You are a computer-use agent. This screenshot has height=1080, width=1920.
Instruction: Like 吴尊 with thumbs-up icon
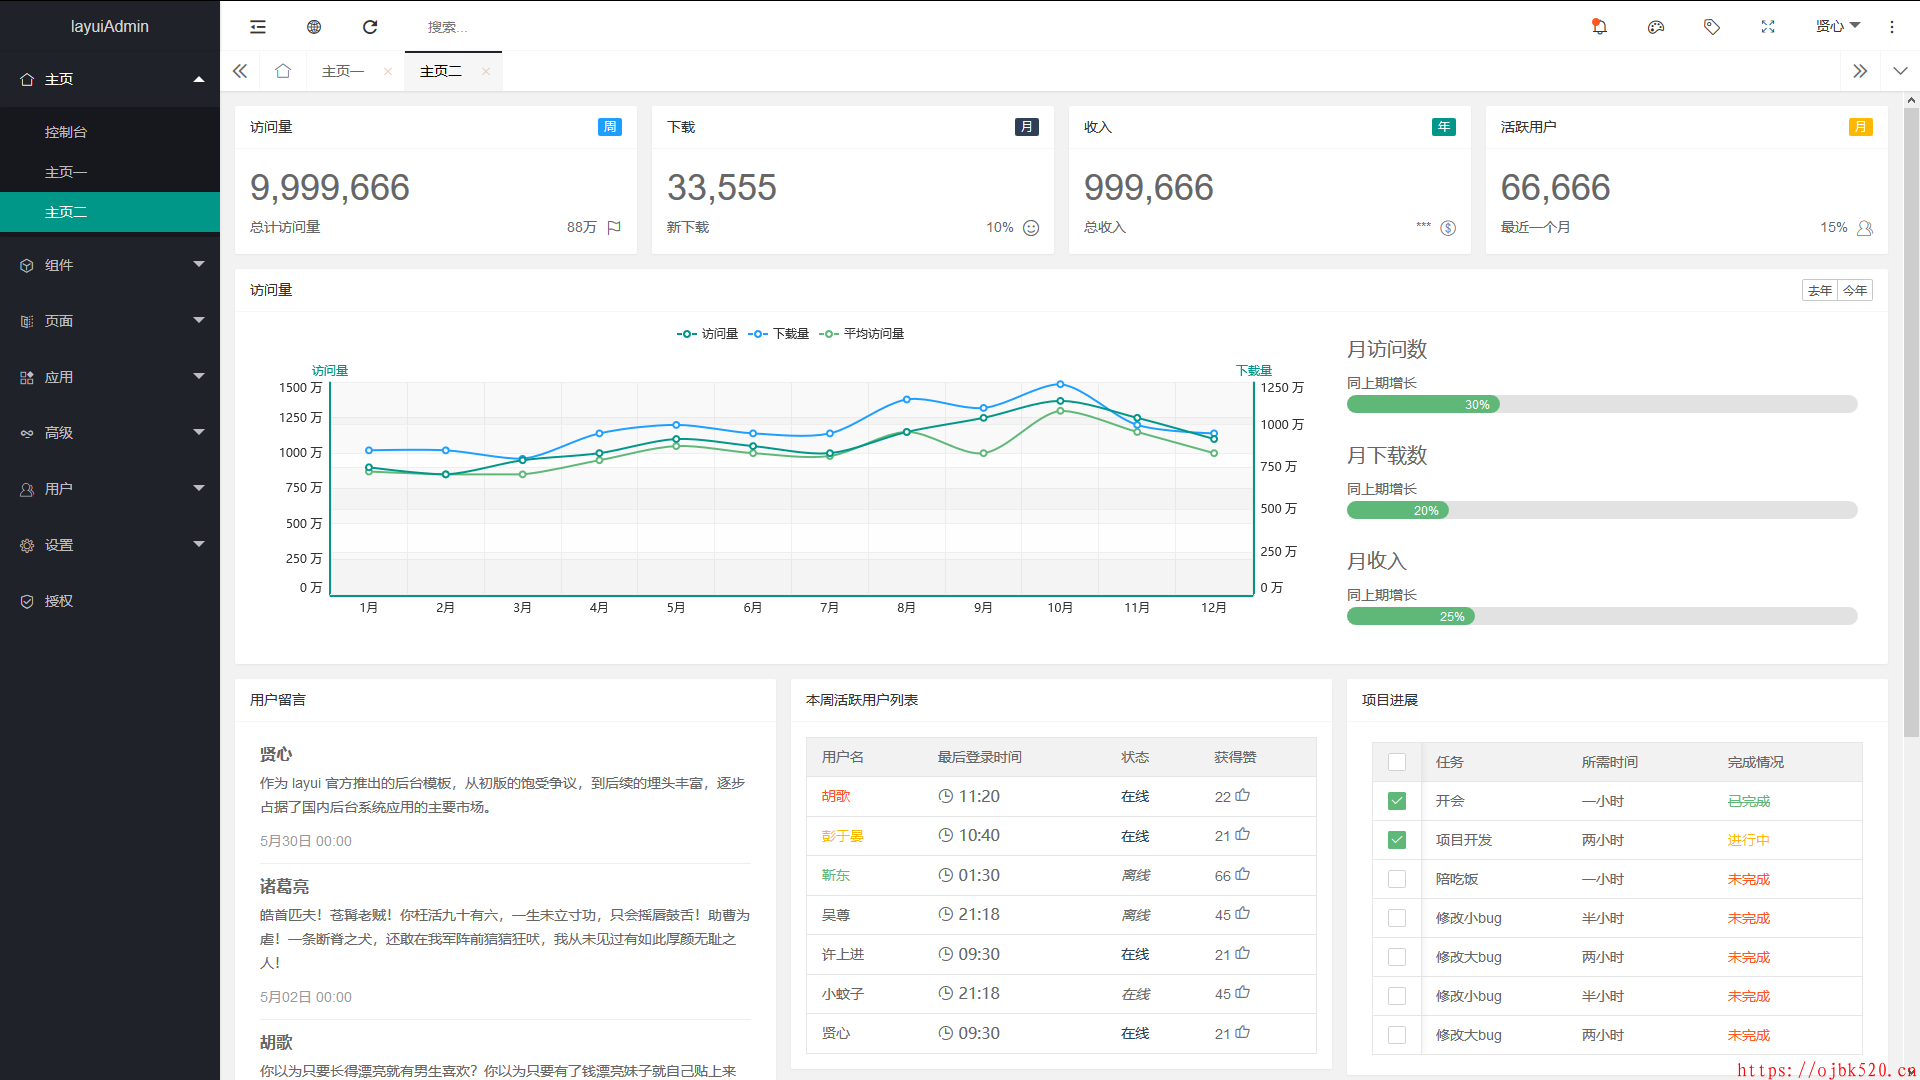click(1243, 914)
